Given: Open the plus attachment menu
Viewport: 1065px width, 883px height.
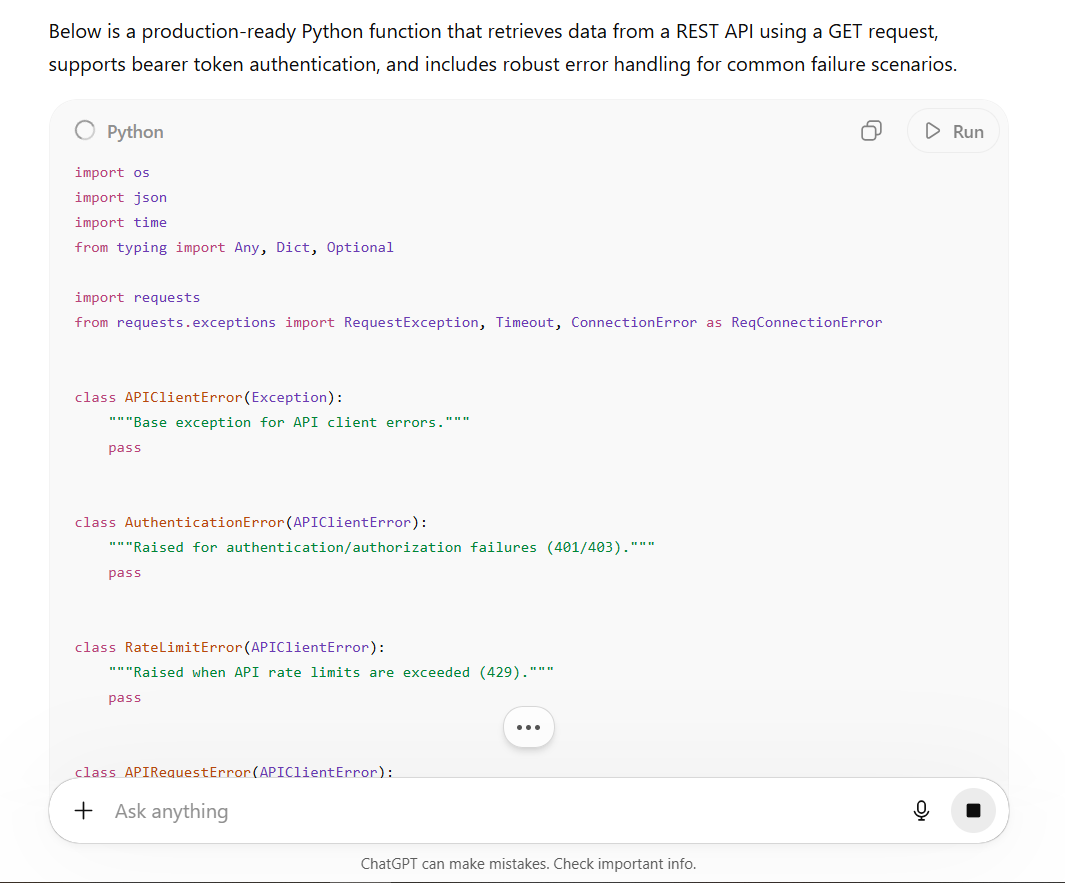Looking at the screenshot, I should [84, 810].
